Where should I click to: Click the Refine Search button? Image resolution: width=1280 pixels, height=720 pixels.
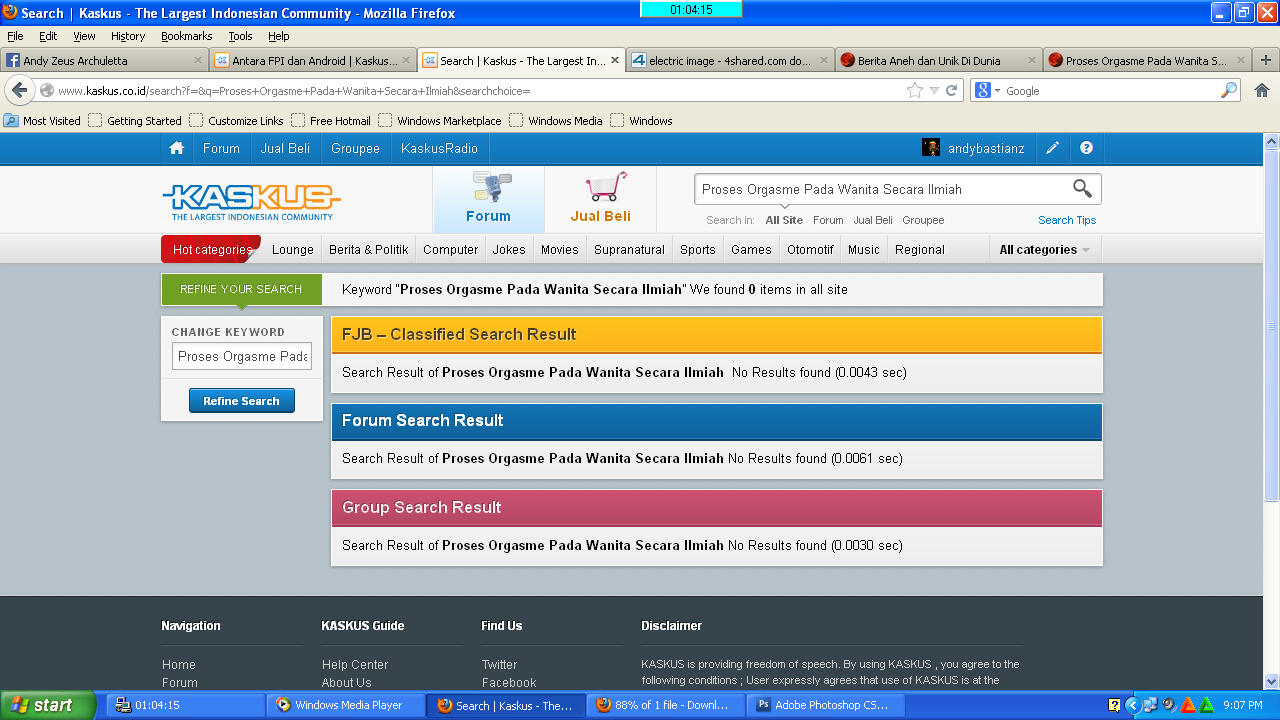click(x=242, y=401)
